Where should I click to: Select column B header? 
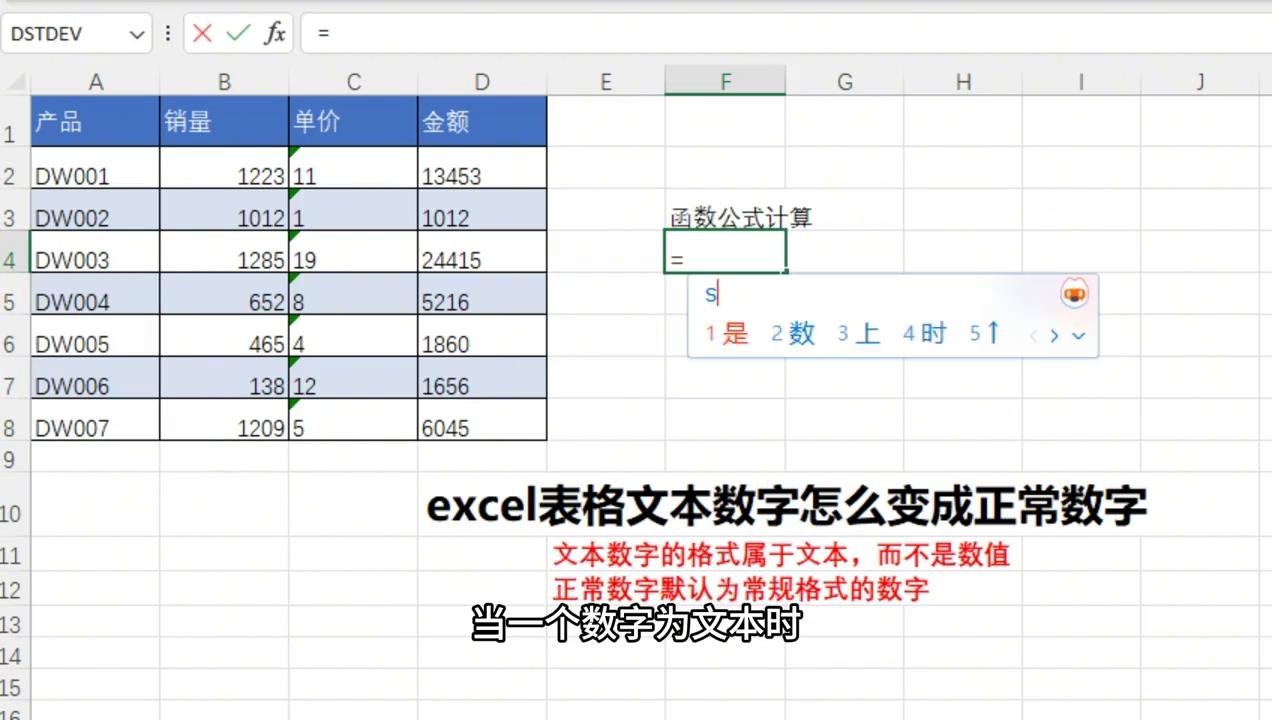click(224, 82)
